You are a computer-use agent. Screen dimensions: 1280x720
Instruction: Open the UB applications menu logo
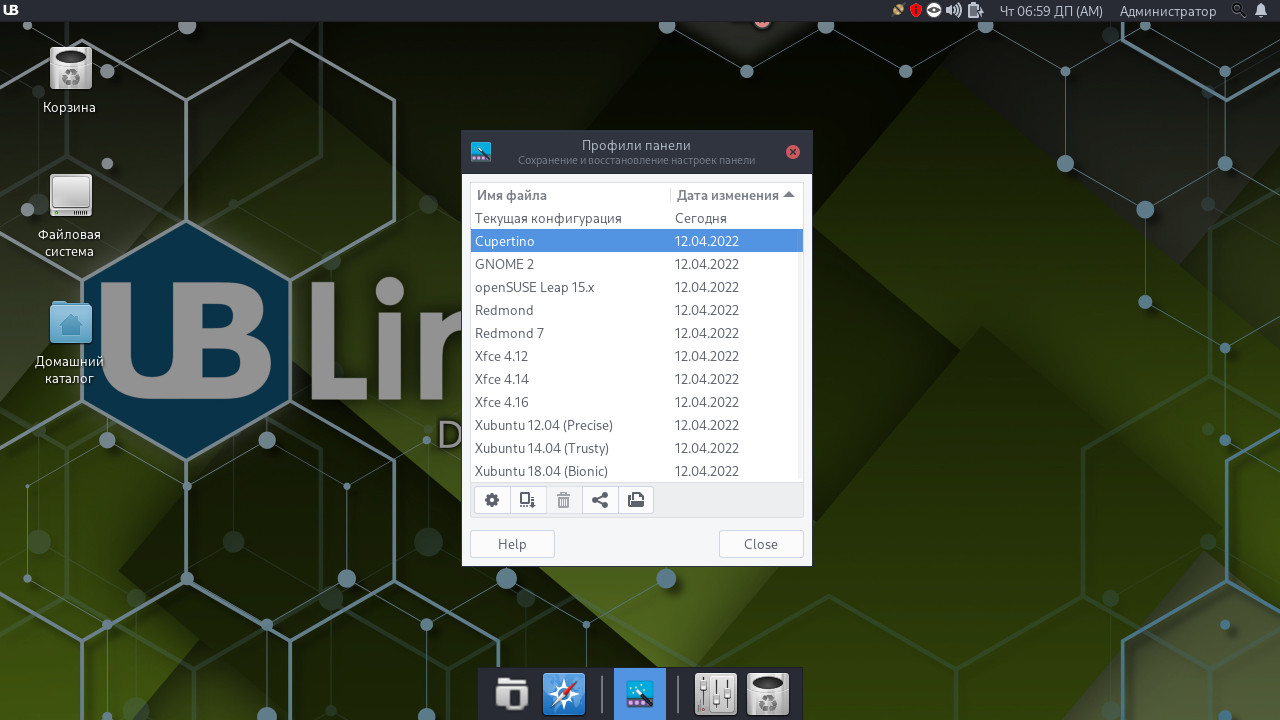(x=11, y=11)
